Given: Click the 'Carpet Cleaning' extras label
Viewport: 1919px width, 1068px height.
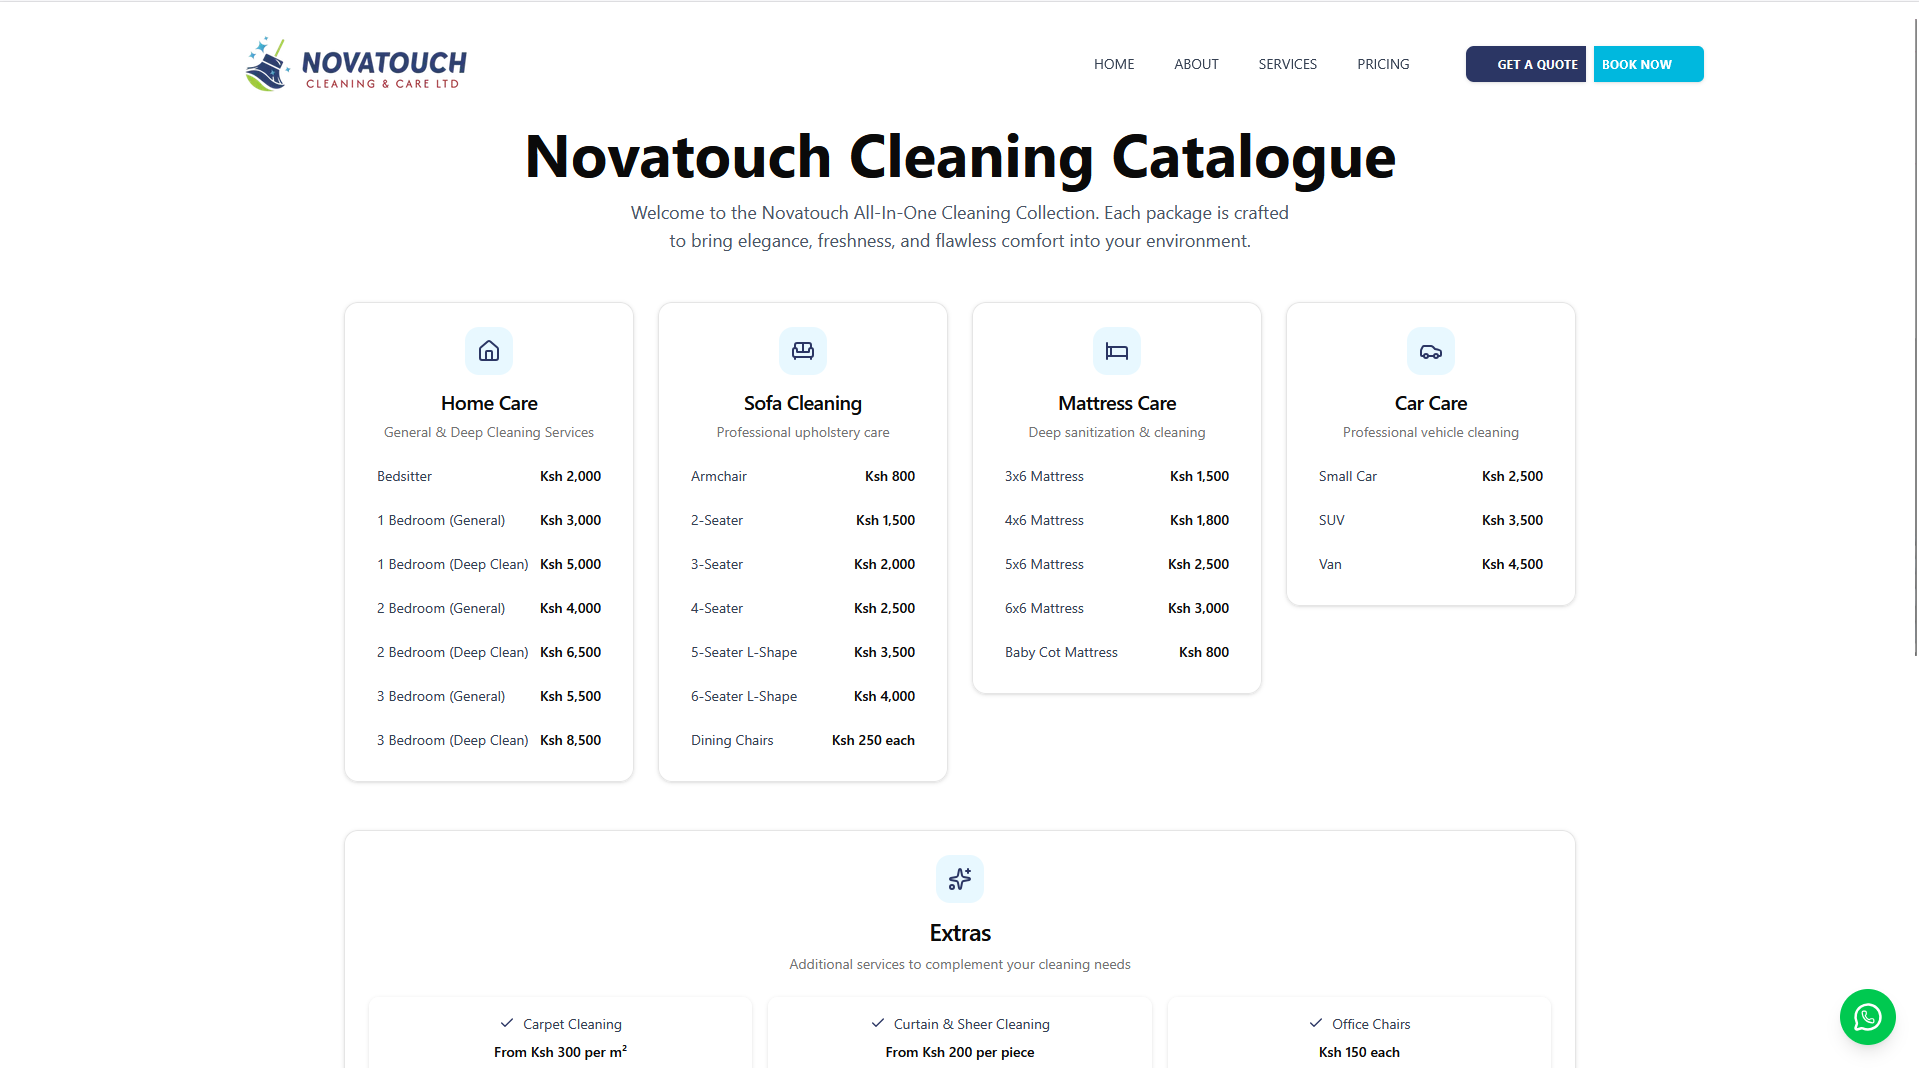Looking at the screenshot, I should point(572,1024).
